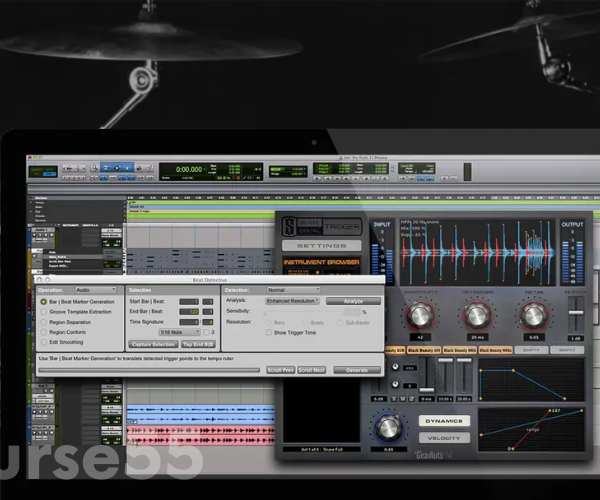
Task: Tick the triplet '3' checkbox beside 1/16 Note
Action: pyautogui.click(x=206, y=332)
